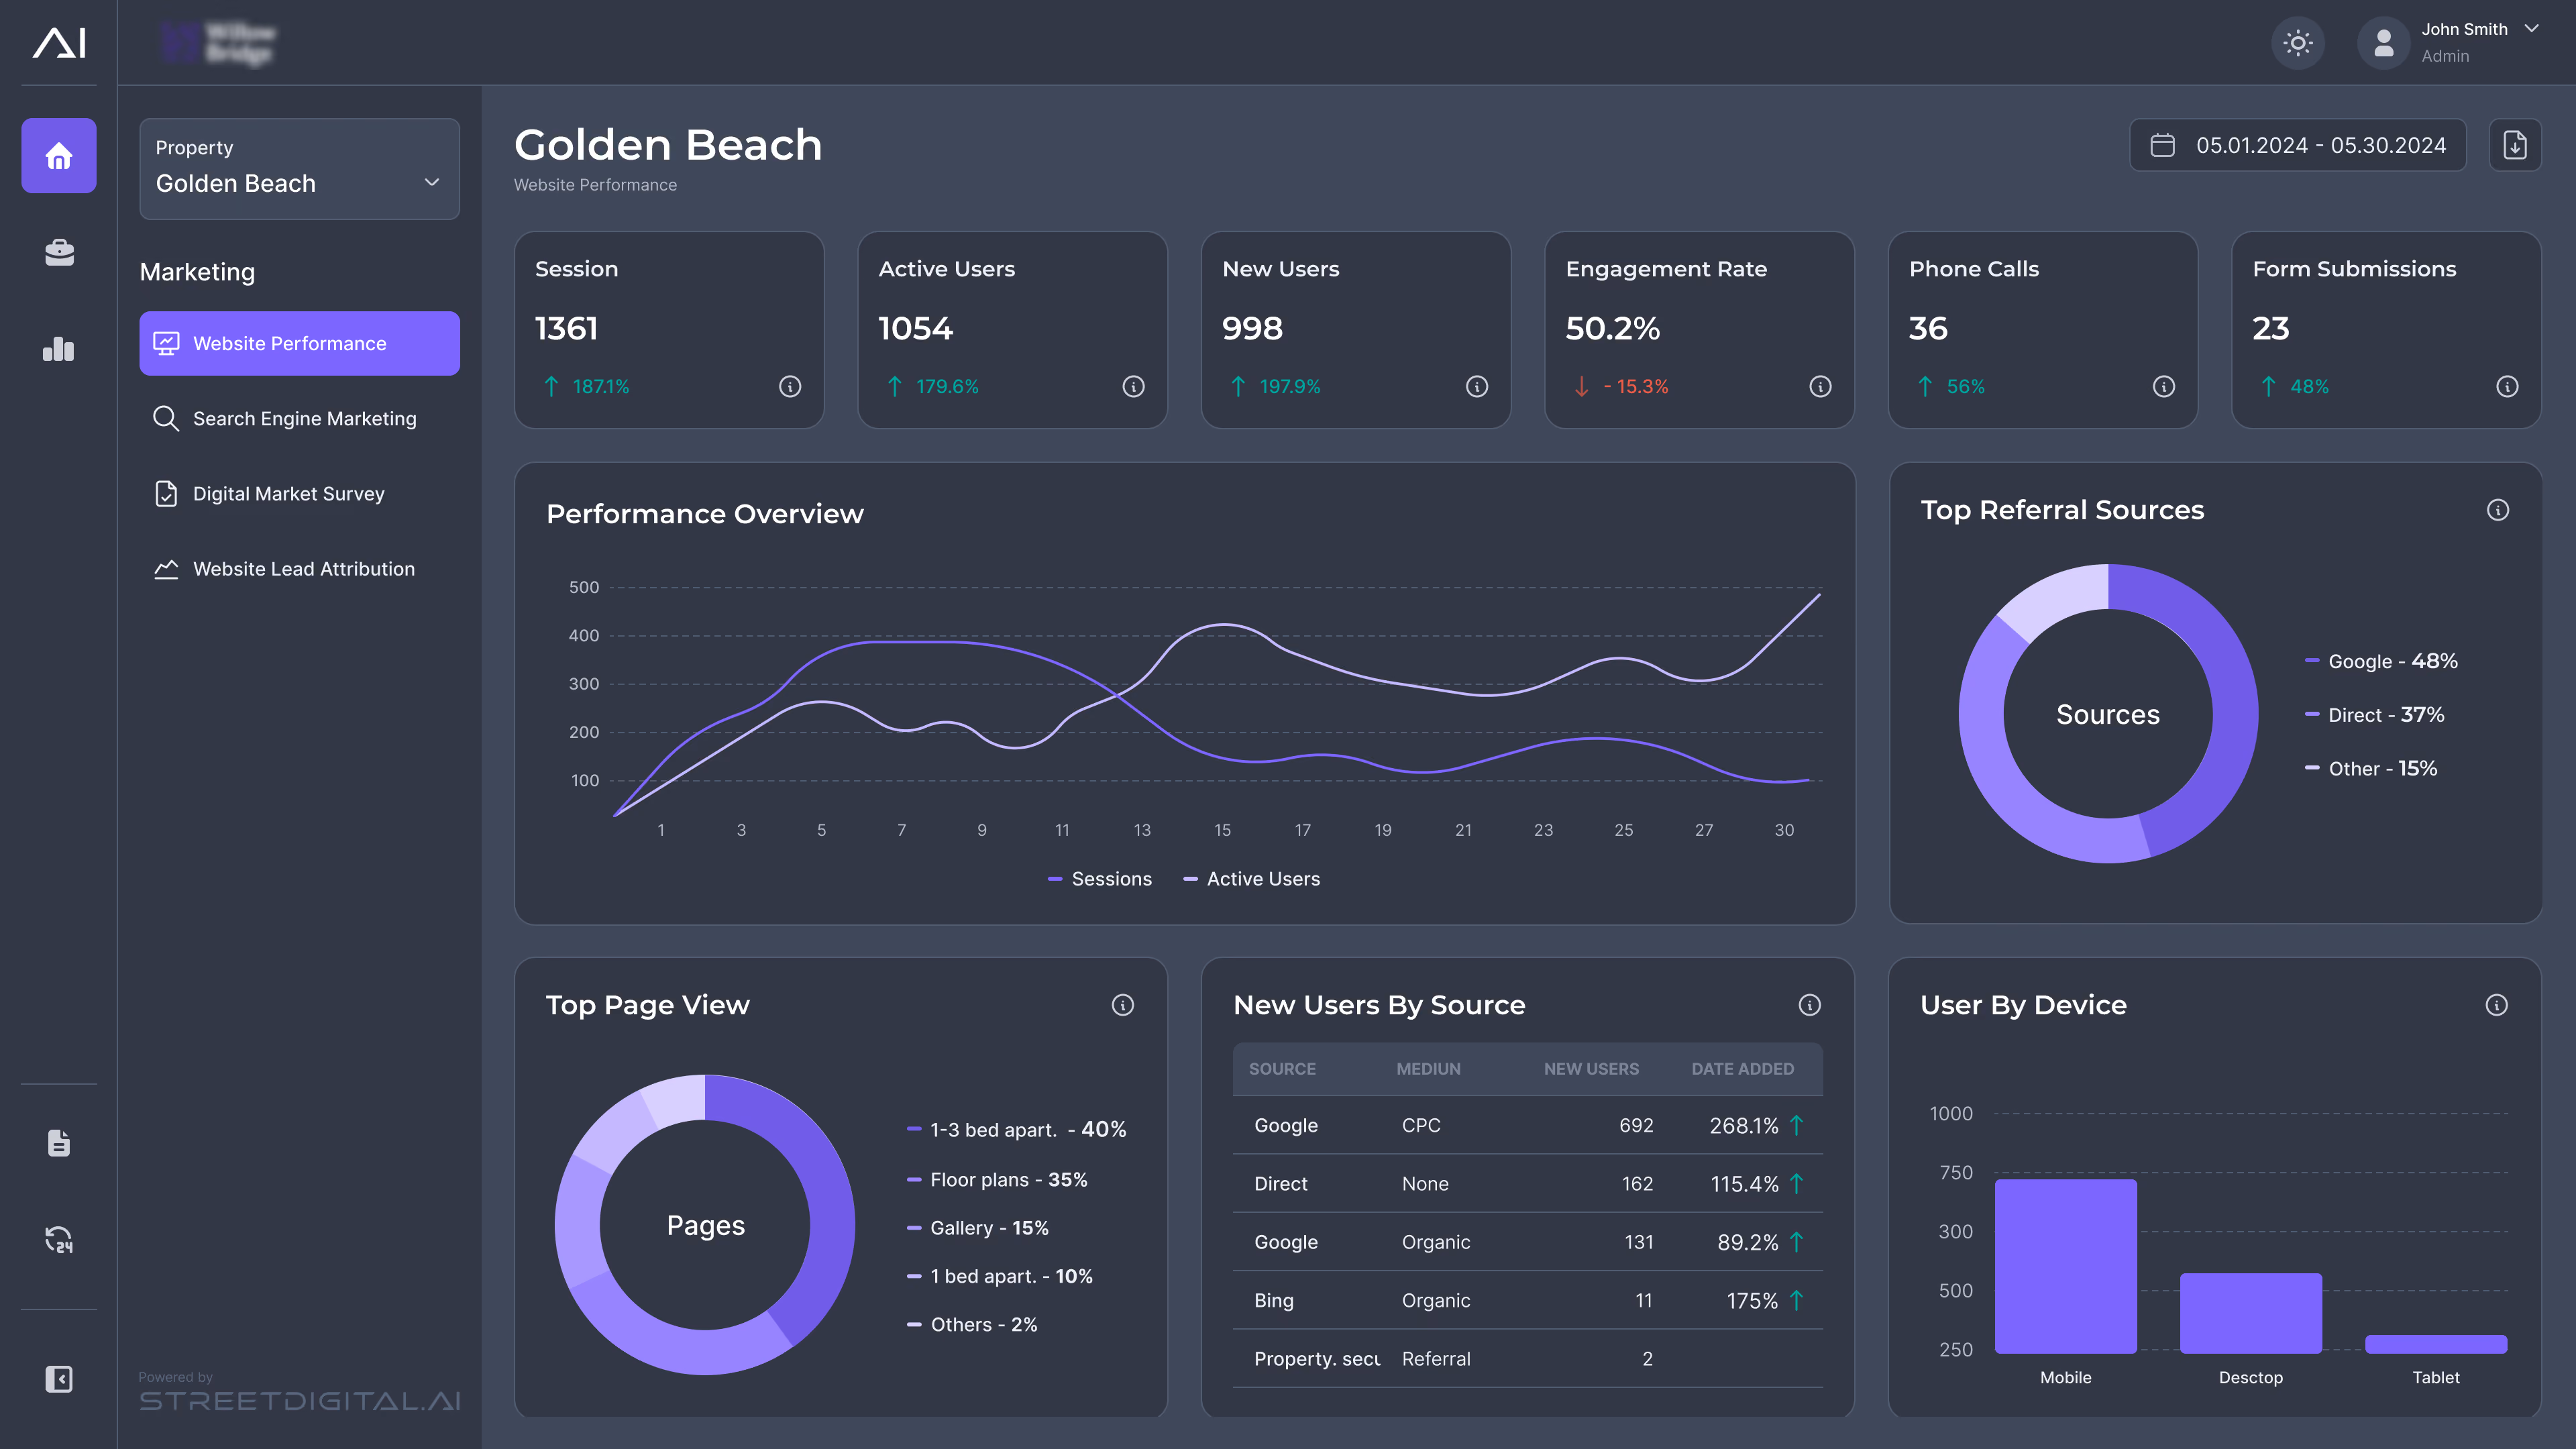Click the Mobile bar in device chart
The image size is (2576, 1449).
pyautogui.click(x=2065, y=1266)
